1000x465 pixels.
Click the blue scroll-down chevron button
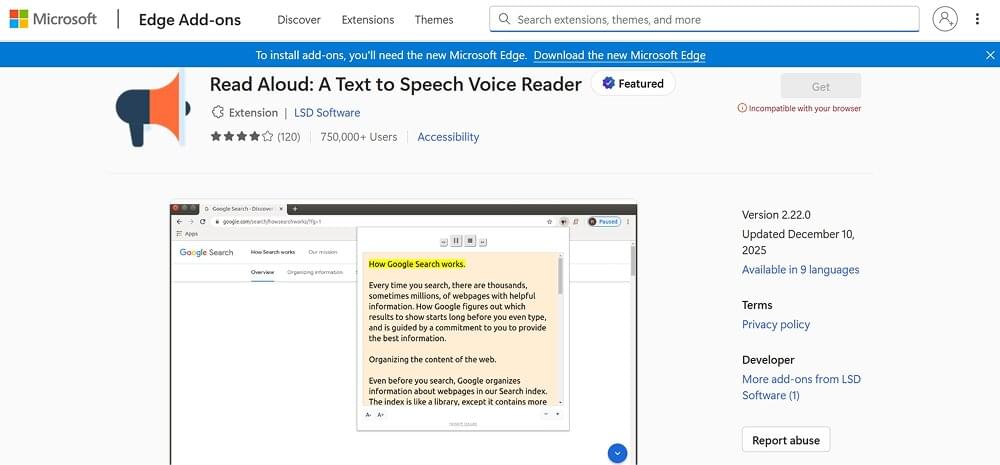coord(617,453)
